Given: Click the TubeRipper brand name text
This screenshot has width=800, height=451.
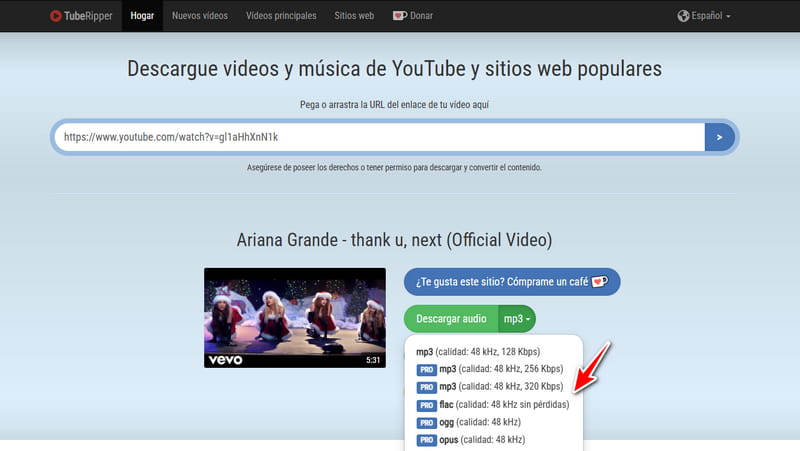Looking at the screenshot, I should [x=88, y=16].
